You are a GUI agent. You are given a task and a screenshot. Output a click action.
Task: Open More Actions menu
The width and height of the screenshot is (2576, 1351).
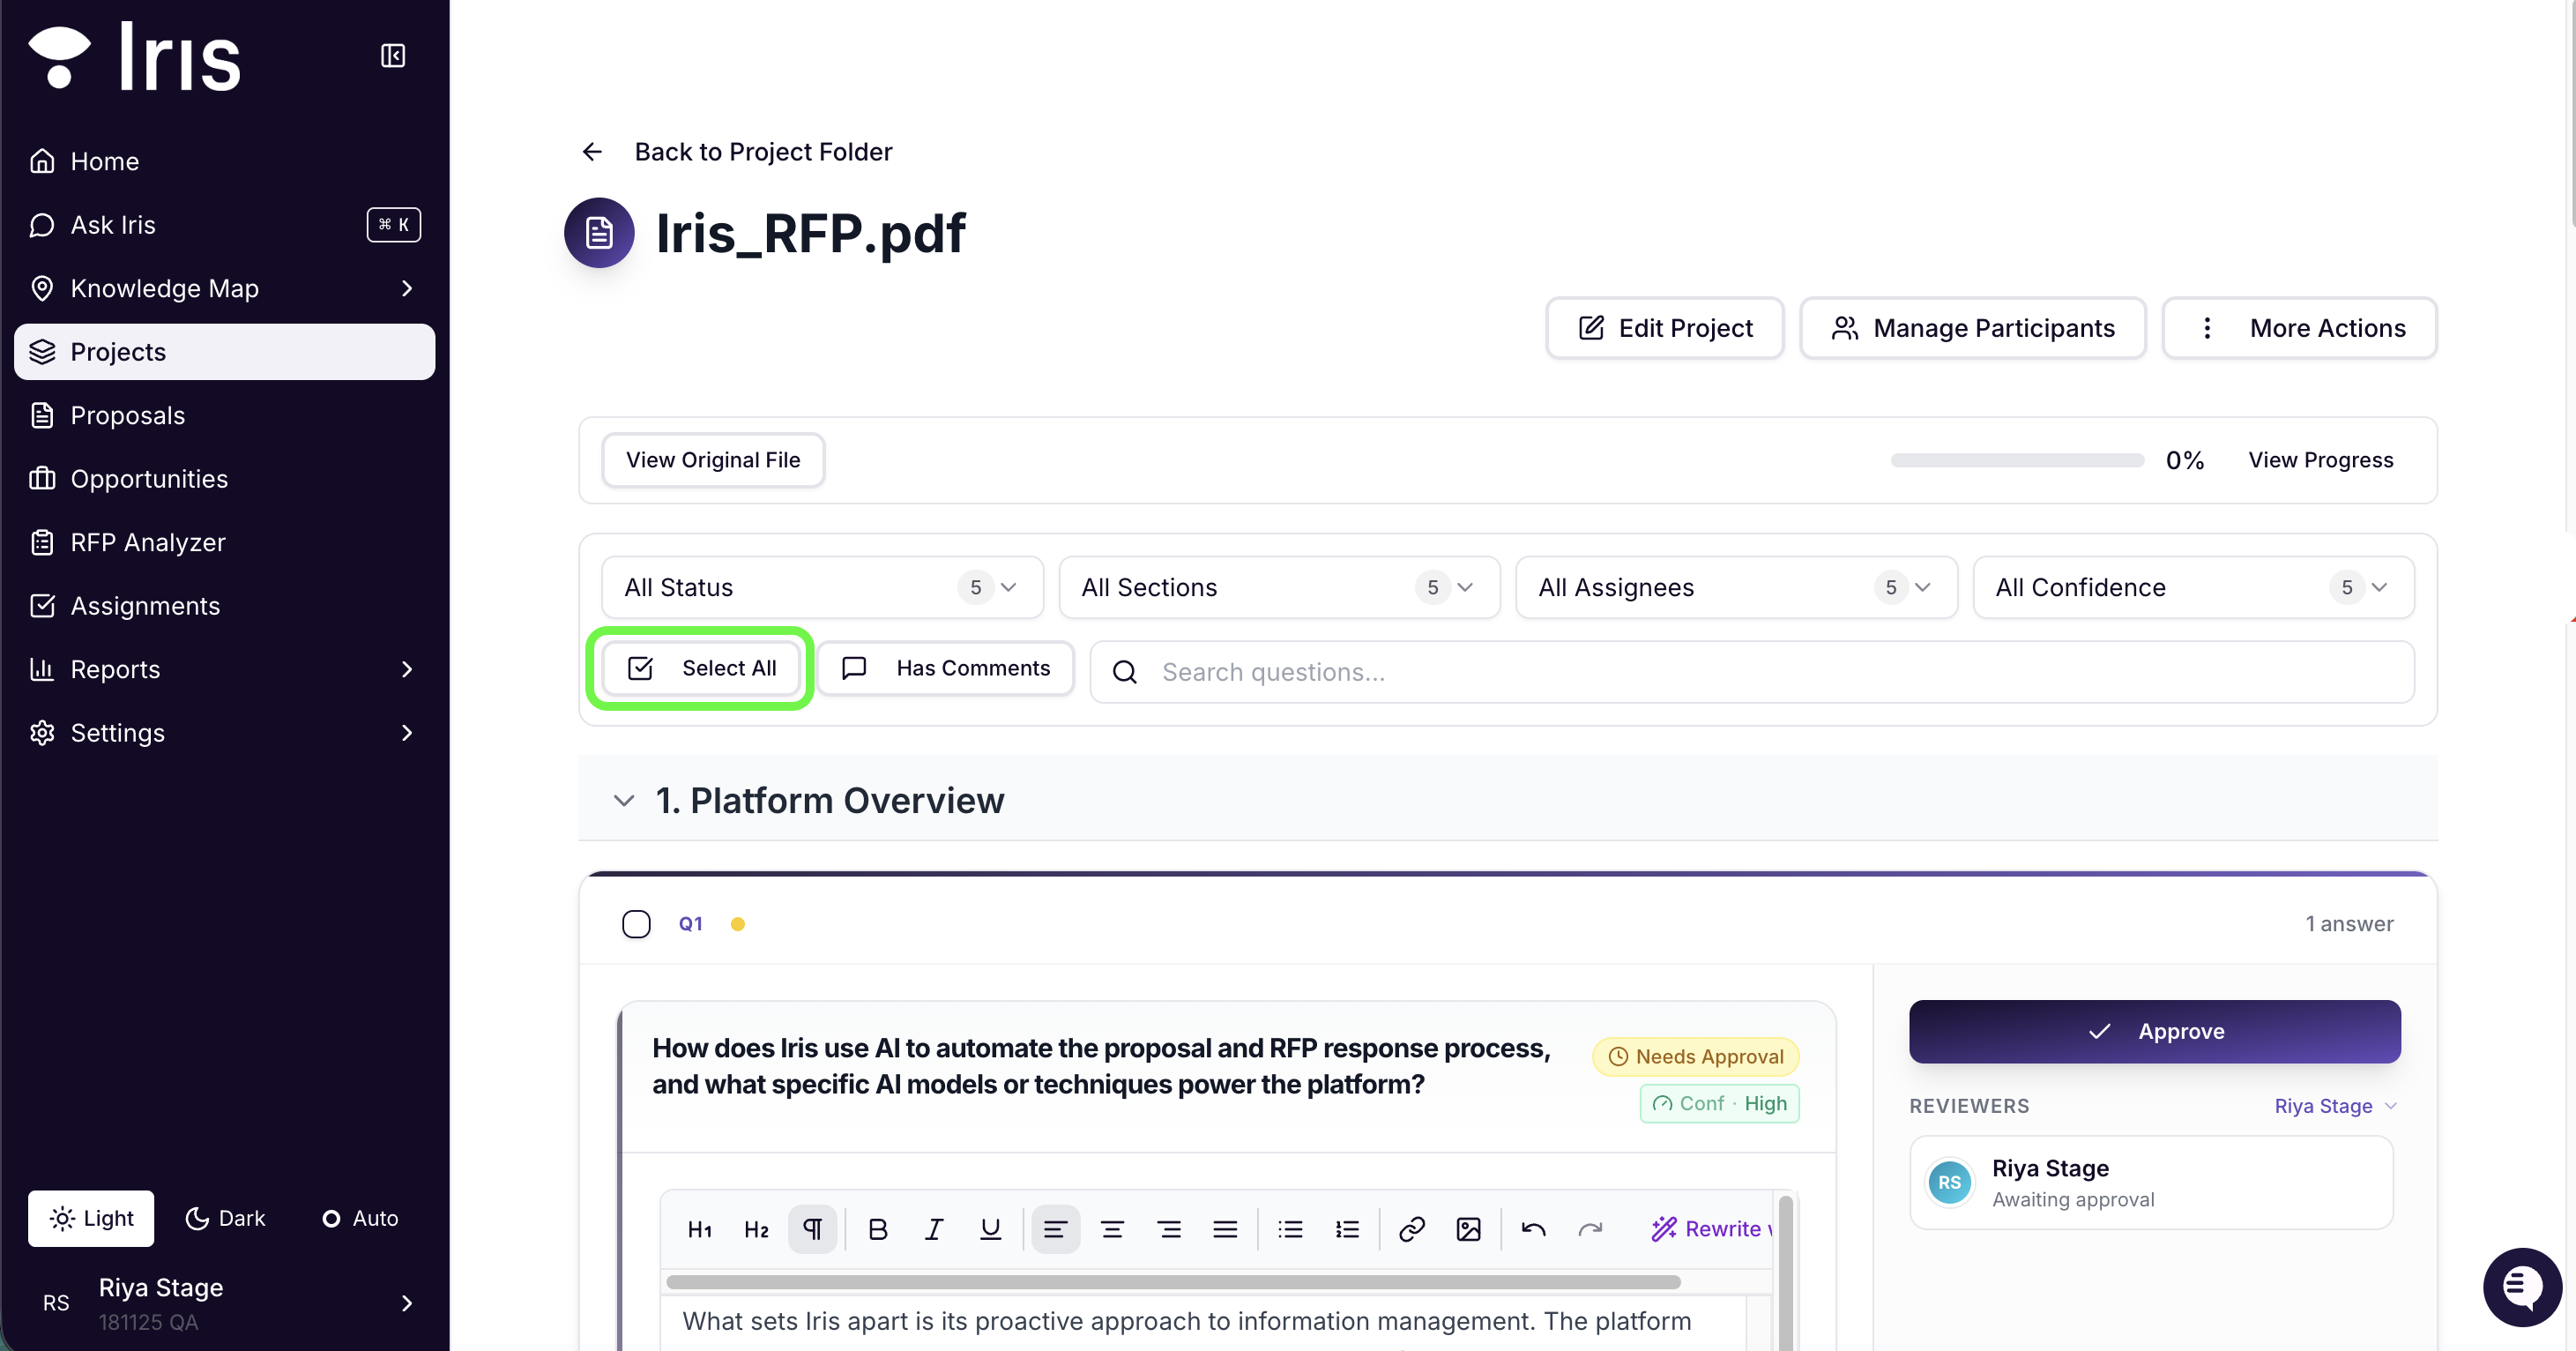point(2300,328)
